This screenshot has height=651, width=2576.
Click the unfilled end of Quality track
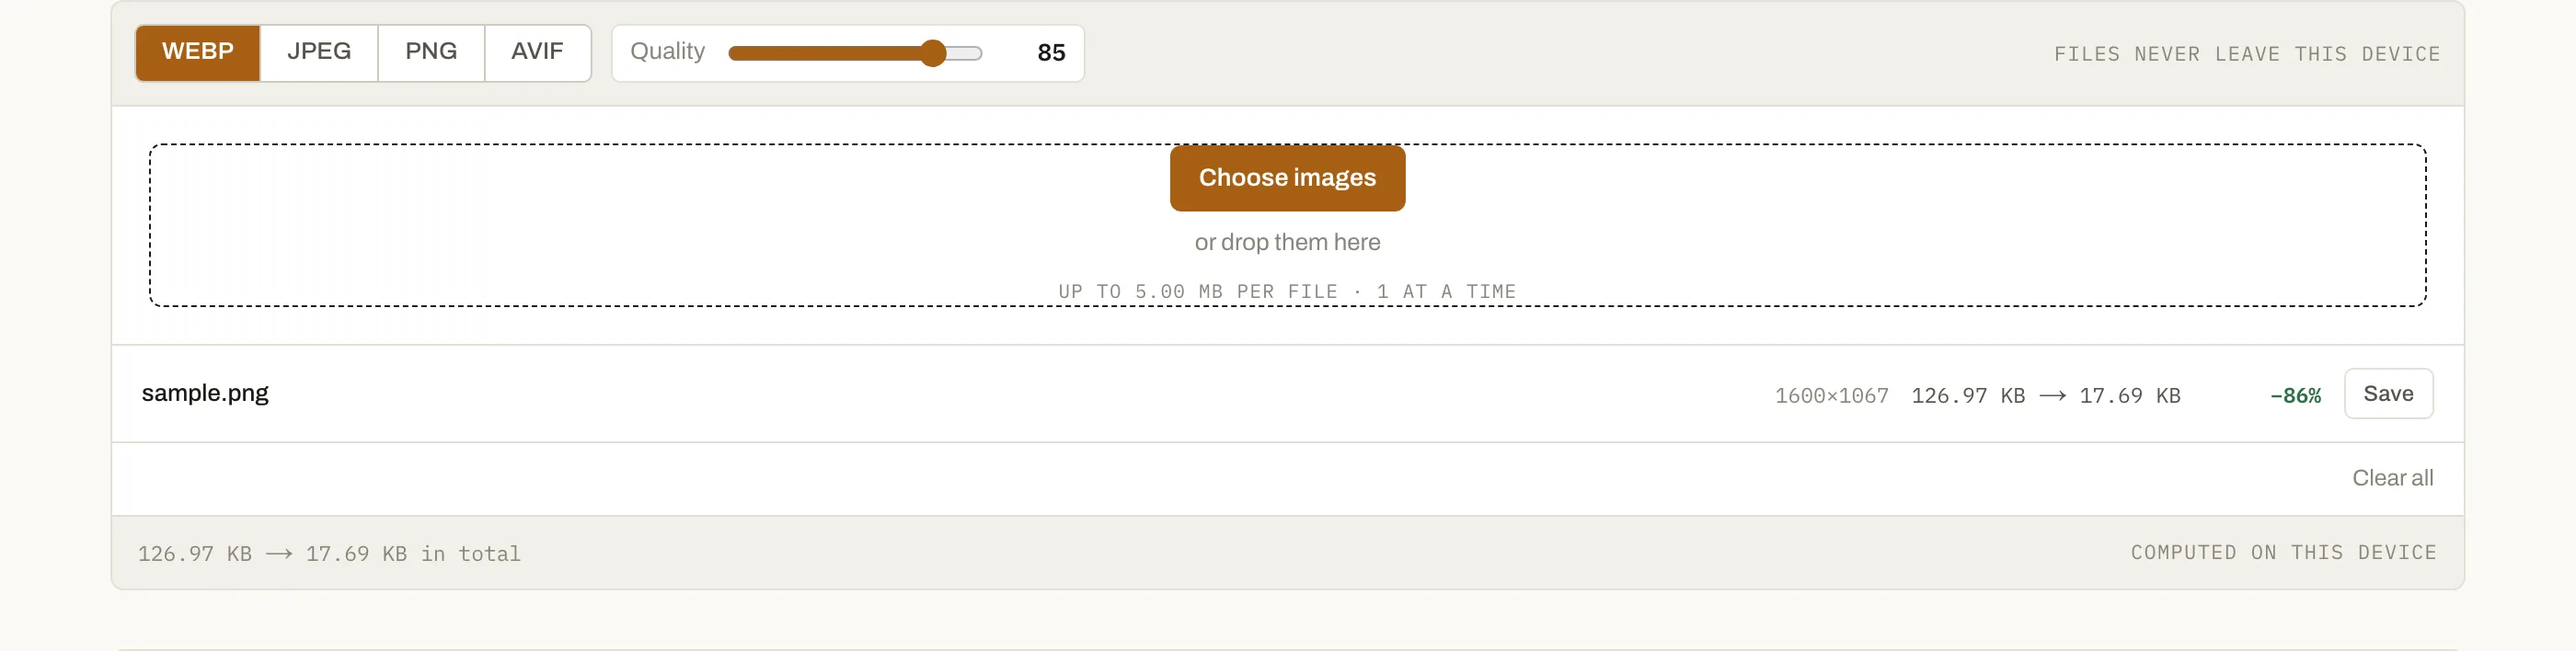tap(965, 53)
